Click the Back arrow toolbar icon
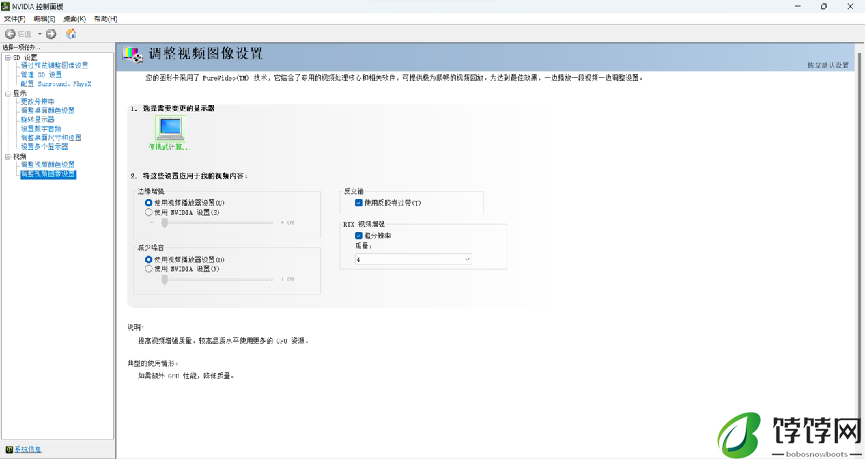The height and width of the screenshot is (459, 865). pyautogui.click(x=10, y=34)
